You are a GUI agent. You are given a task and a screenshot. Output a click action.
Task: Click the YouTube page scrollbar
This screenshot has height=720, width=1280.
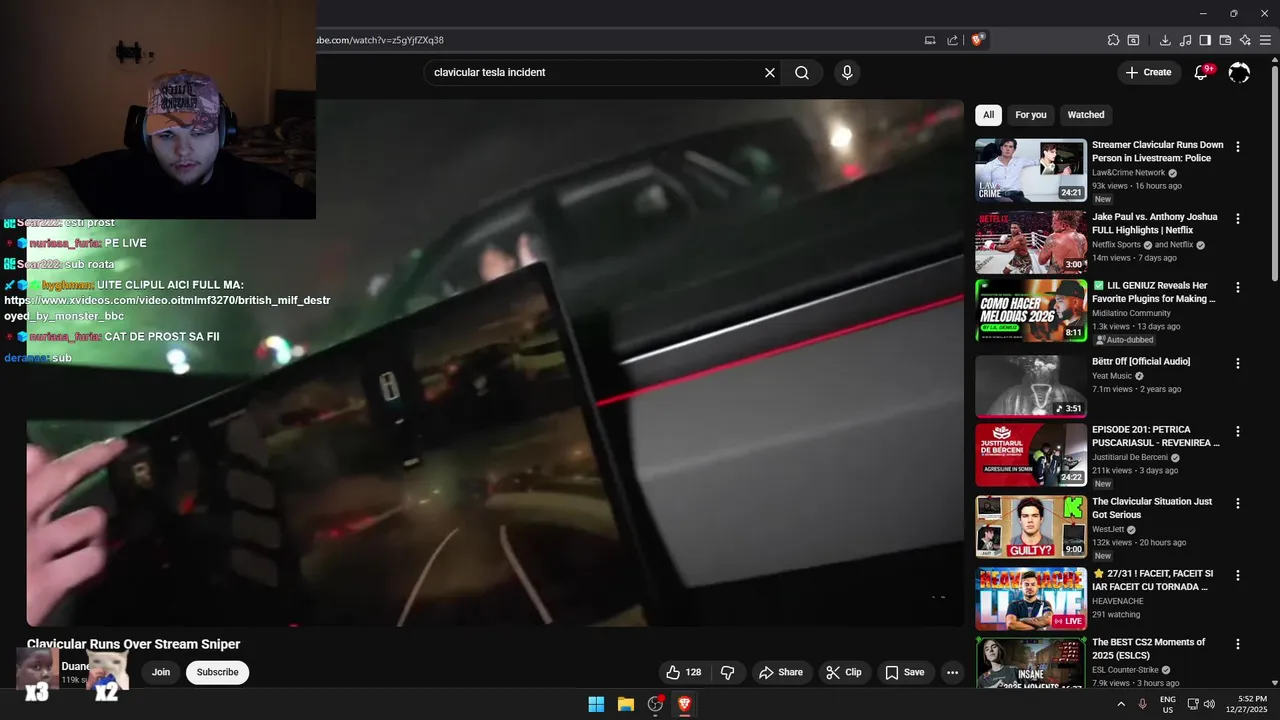tap(1274, 170)
